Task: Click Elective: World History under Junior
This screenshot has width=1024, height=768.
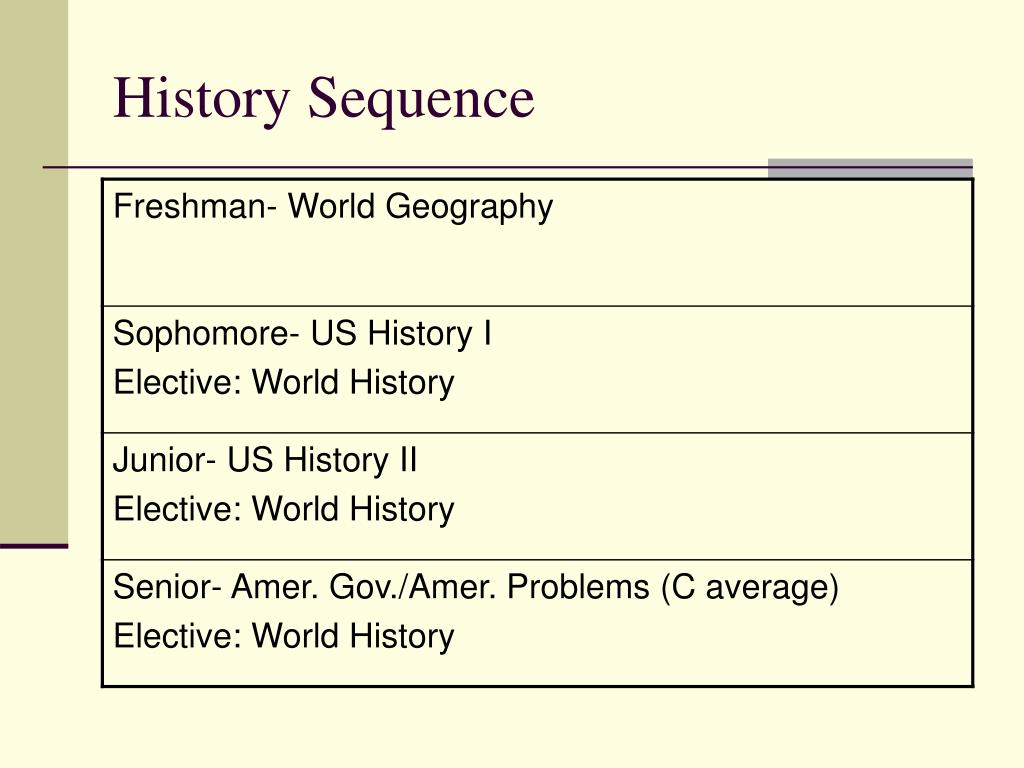Action: 284,509
